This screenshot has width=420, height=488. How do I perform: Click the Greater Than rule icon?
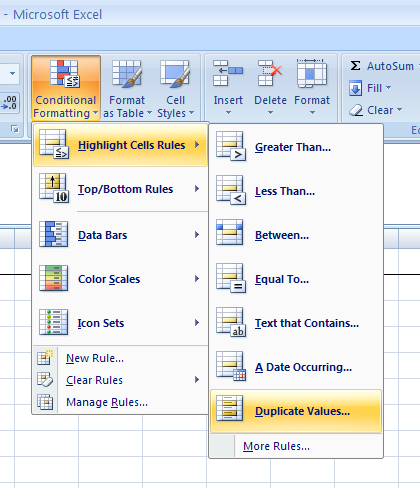[231, 146]
